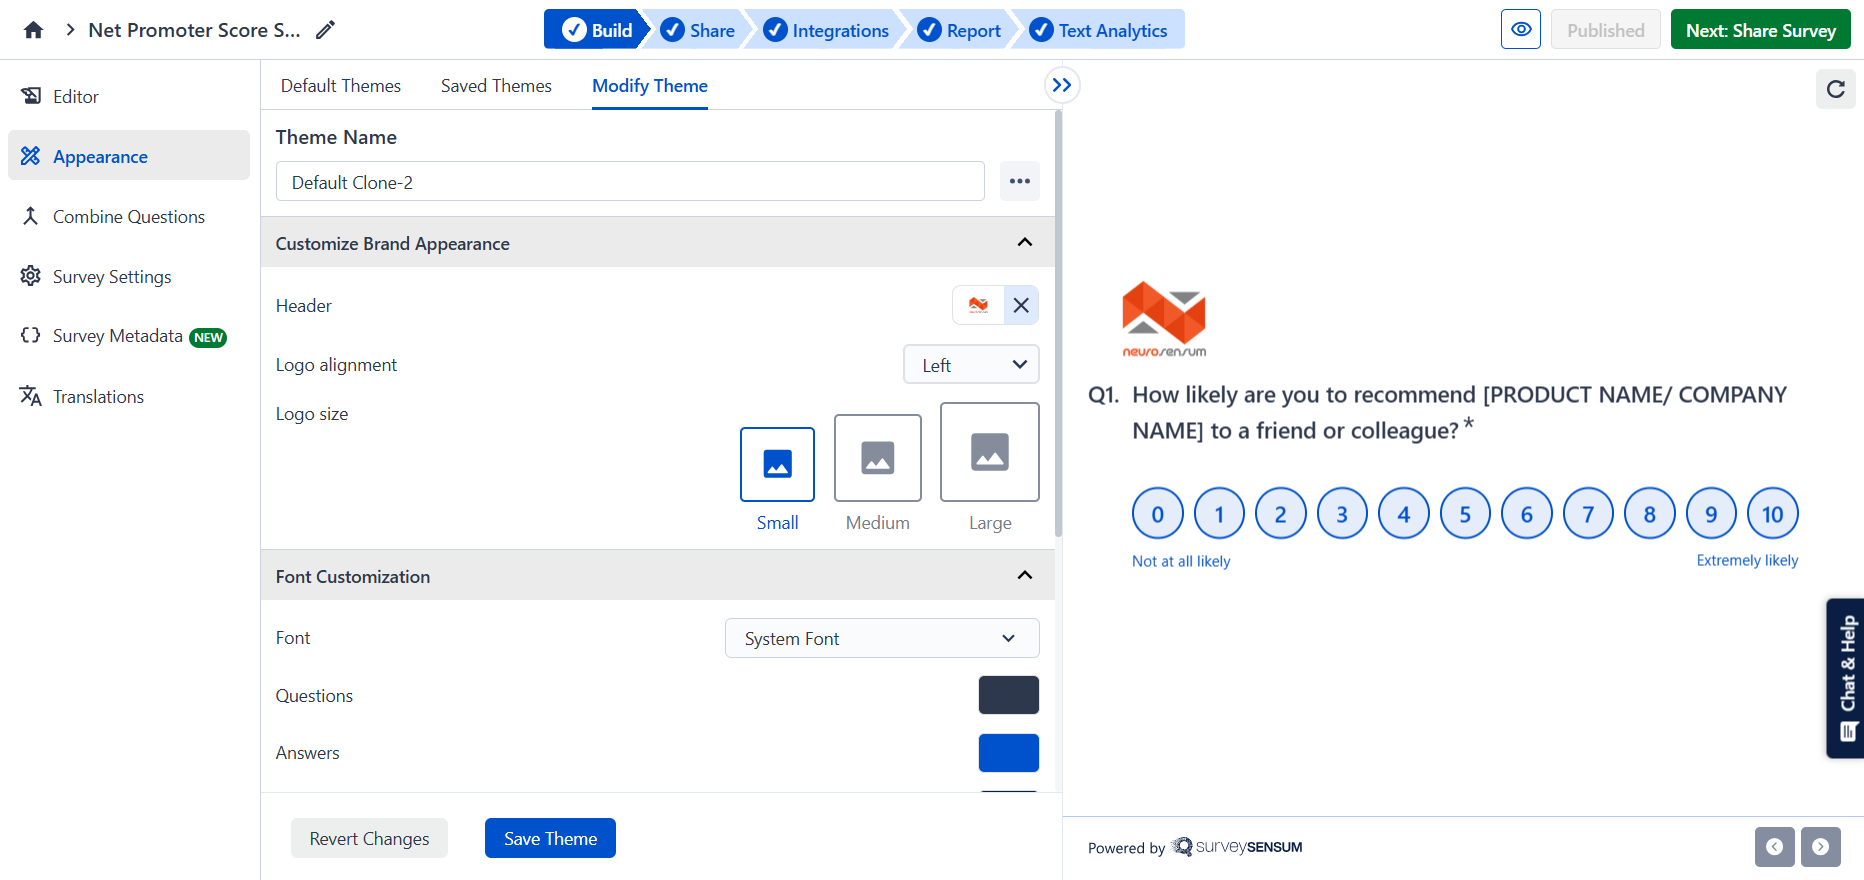
Task: Open the System Font dropdown
Action: coord(881,638)
